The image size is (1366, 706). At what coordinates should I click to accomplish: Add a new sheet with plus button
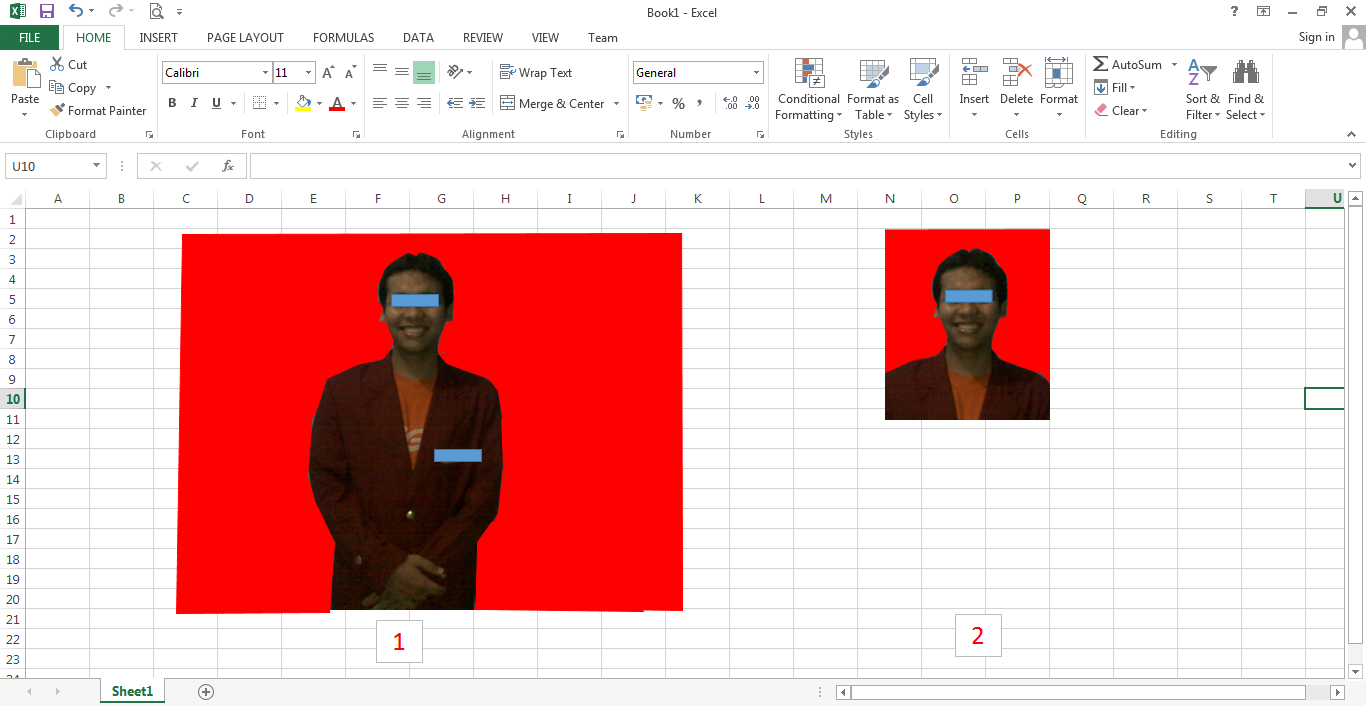[x=206, y=691]
